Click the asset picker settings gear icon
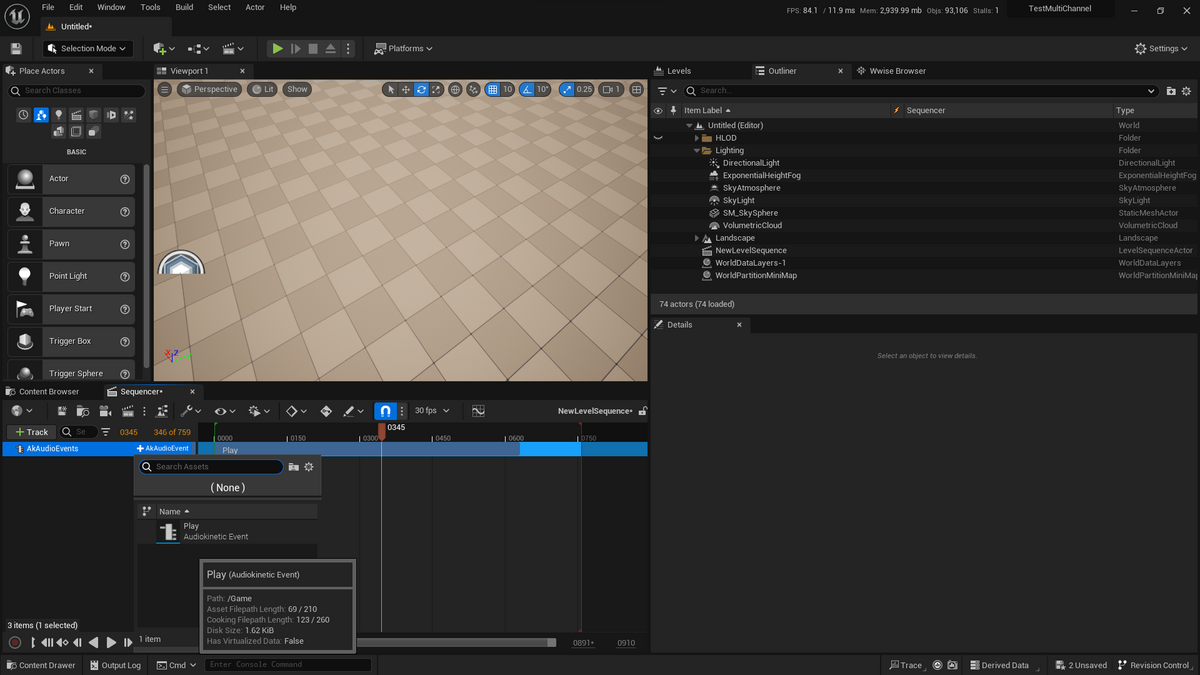Viewport: 1200px width, 675px height. (x=309, y=467)
